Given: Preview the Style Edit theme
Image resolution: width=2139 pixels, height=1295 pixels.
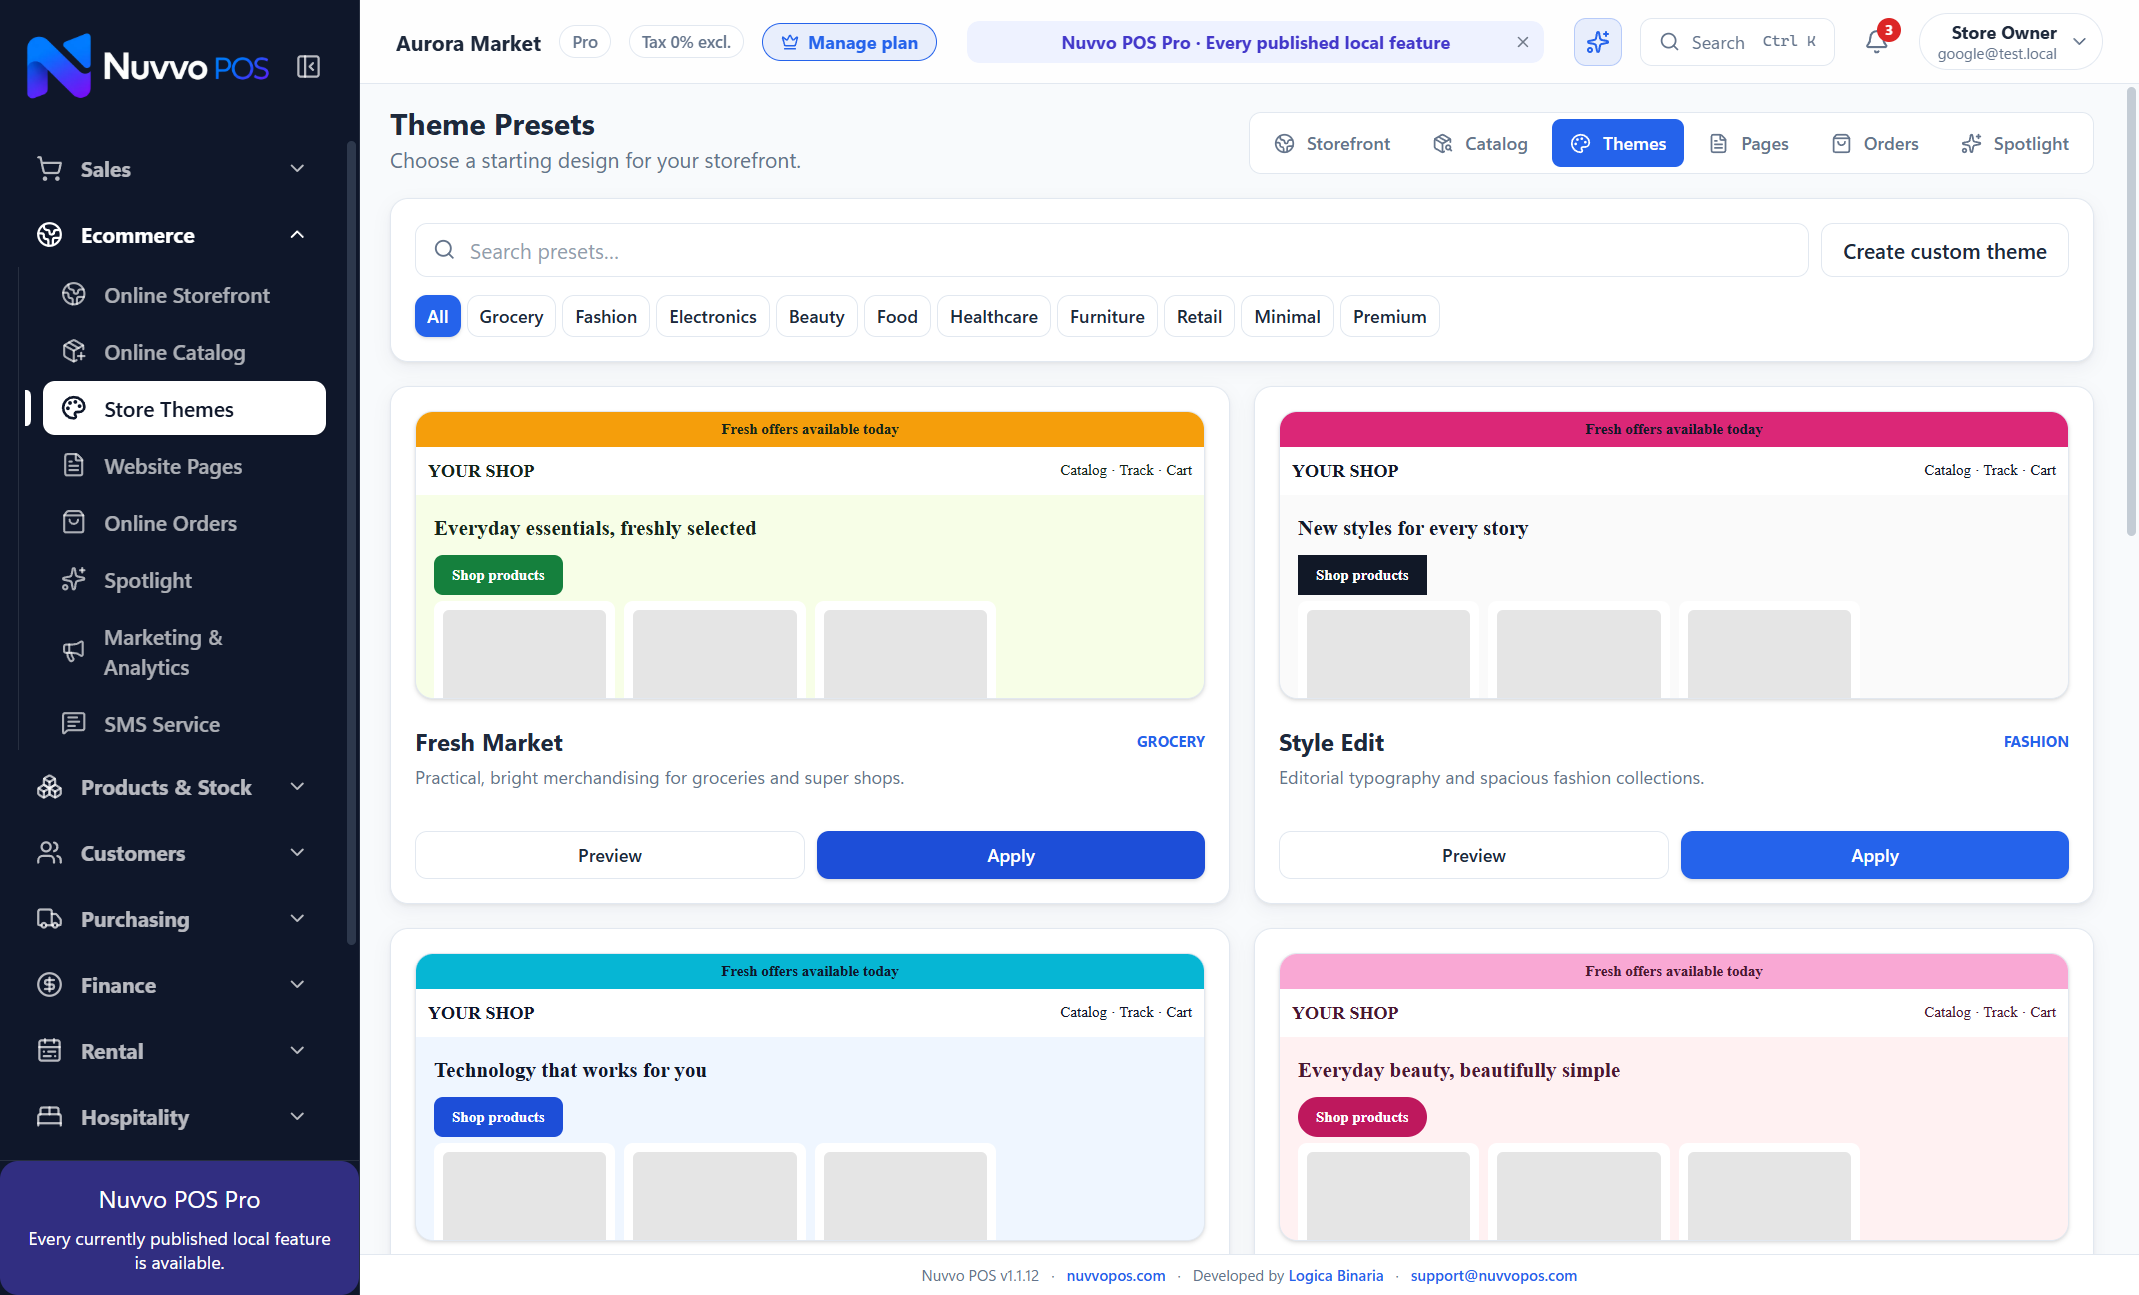Looking at the screenshot, I should point(1473,855).
